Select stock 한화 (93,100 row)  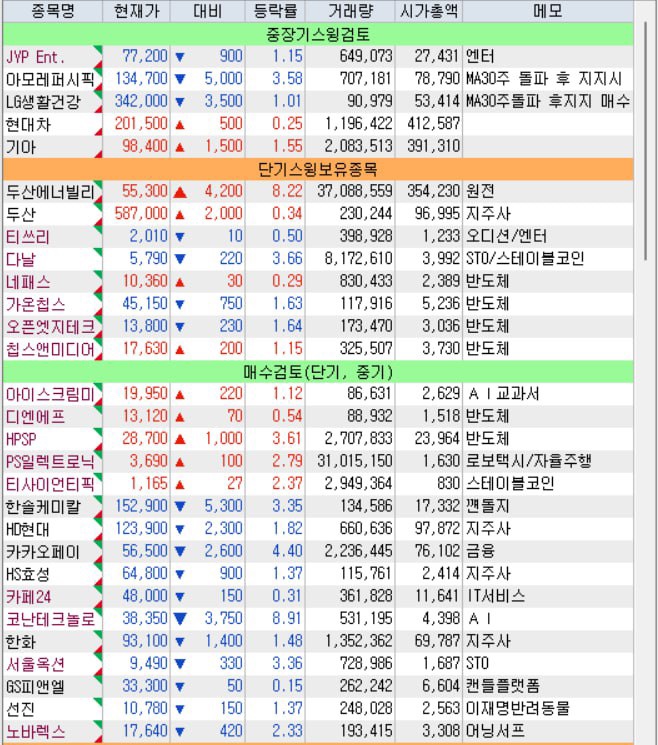(52, 641)
